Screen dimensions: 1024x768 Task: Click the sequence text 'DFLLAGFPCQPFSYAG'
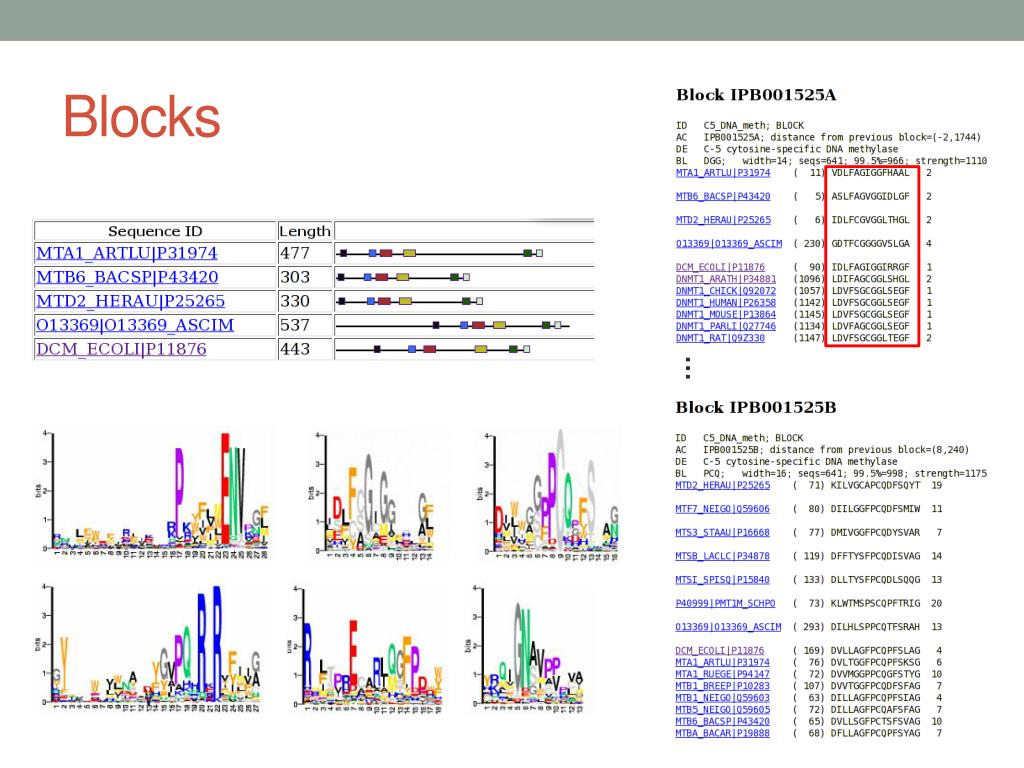point(875,733)
